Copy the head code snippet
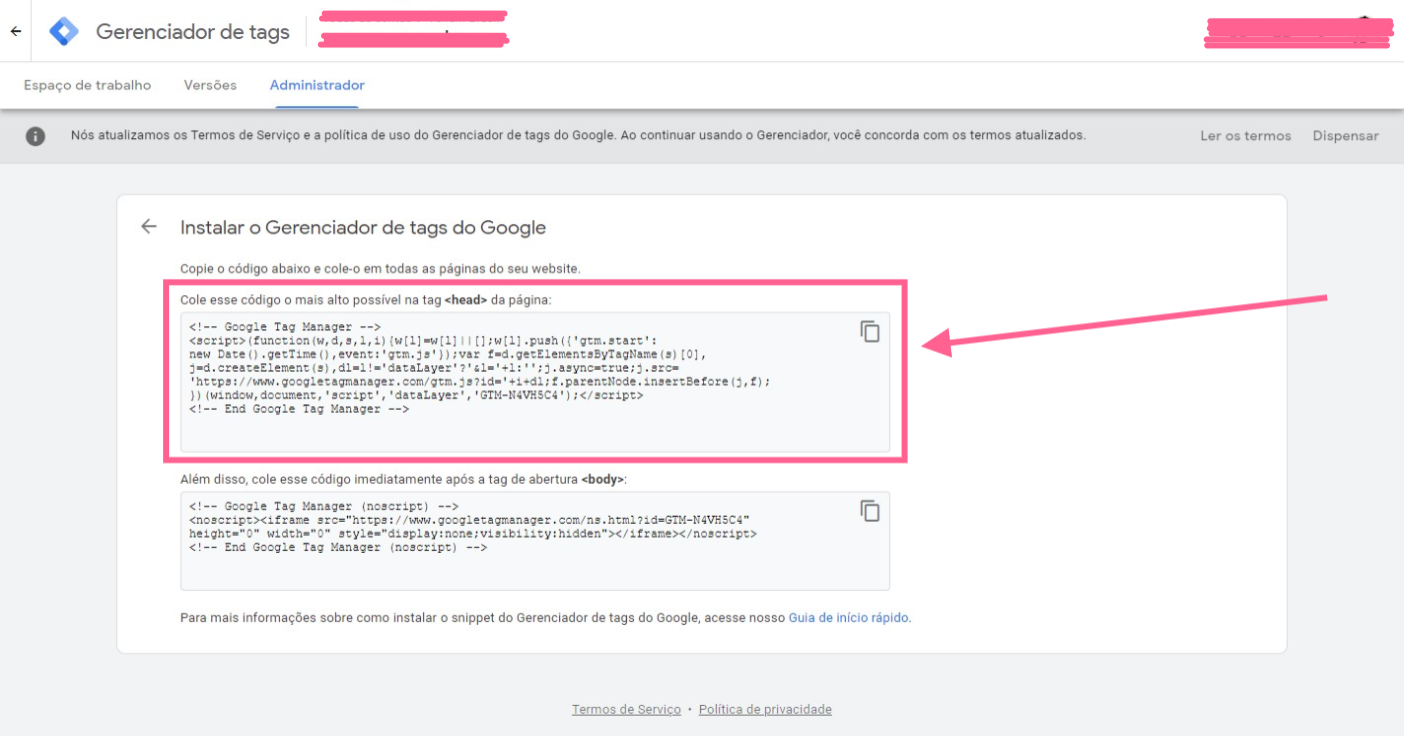This screenshot has height=736, width=1404. [870, 331]
